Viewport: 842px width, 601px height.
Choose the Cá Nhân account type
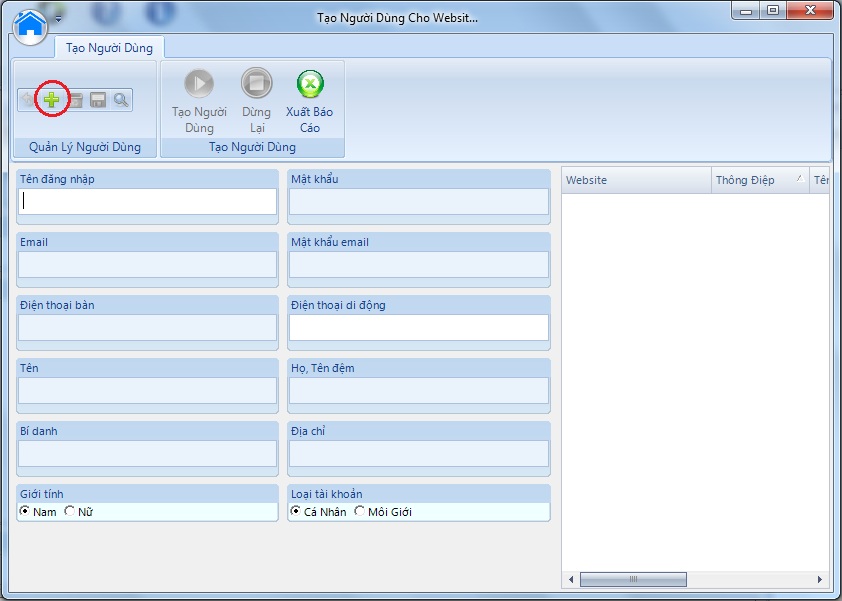tap(296, 512)
